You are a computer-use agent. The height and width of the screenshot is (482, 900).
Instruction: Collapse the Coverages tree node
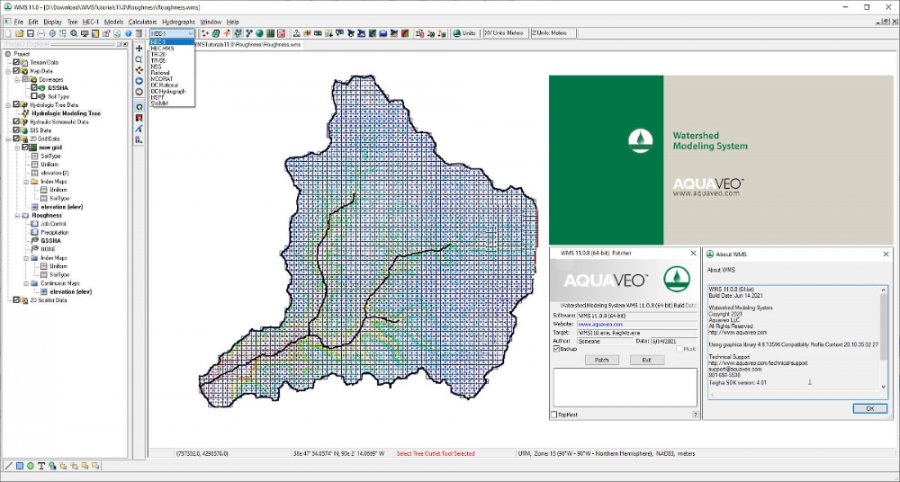click(17, 79)
